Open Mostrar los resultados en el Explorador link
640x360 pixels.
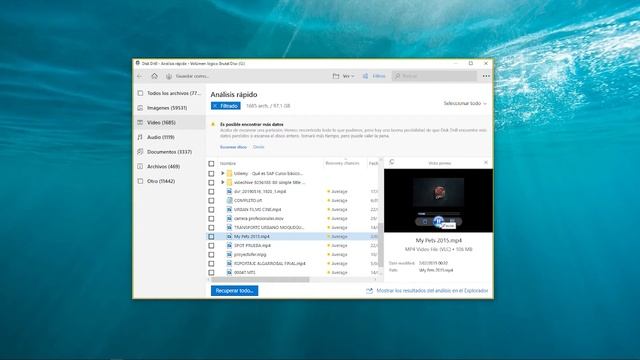click(x=432, y=291)
